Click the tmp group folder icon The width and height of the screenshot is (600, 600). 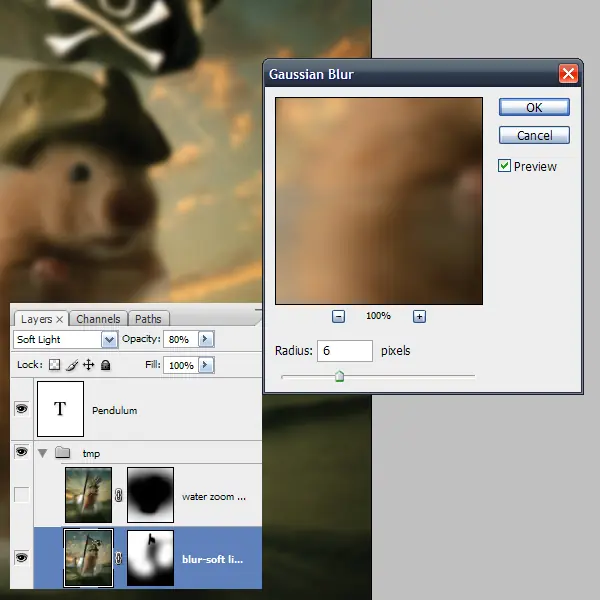pos(62,453)
